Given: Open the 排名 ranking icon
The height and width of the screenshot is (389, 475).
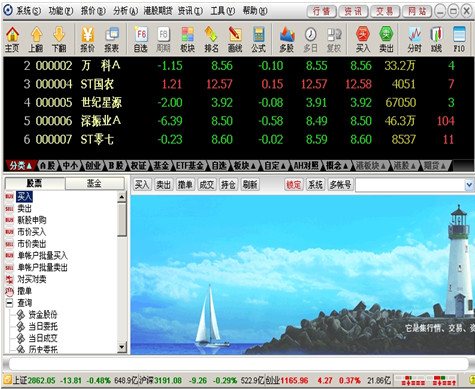Looking at the screenshot, I should pos(211,39).
